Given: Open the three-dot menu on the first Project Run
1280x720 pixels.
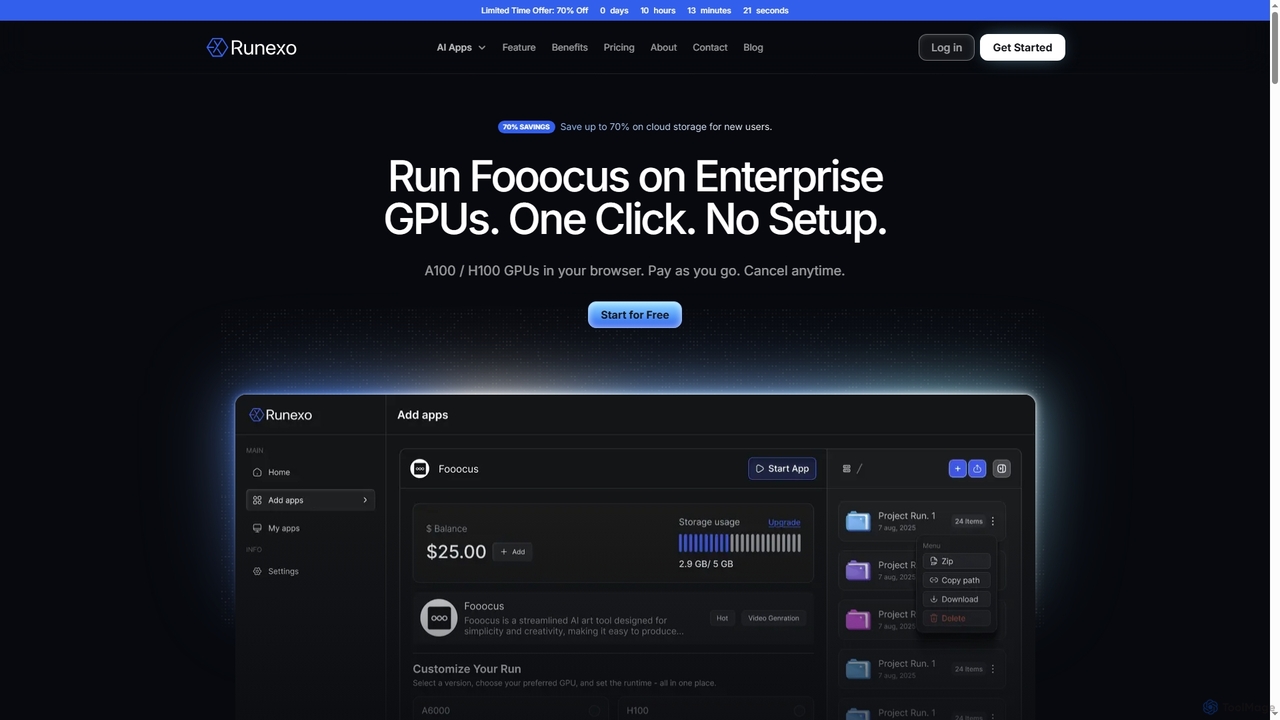Looking at the screenshot, I should [x=993, y=521].
